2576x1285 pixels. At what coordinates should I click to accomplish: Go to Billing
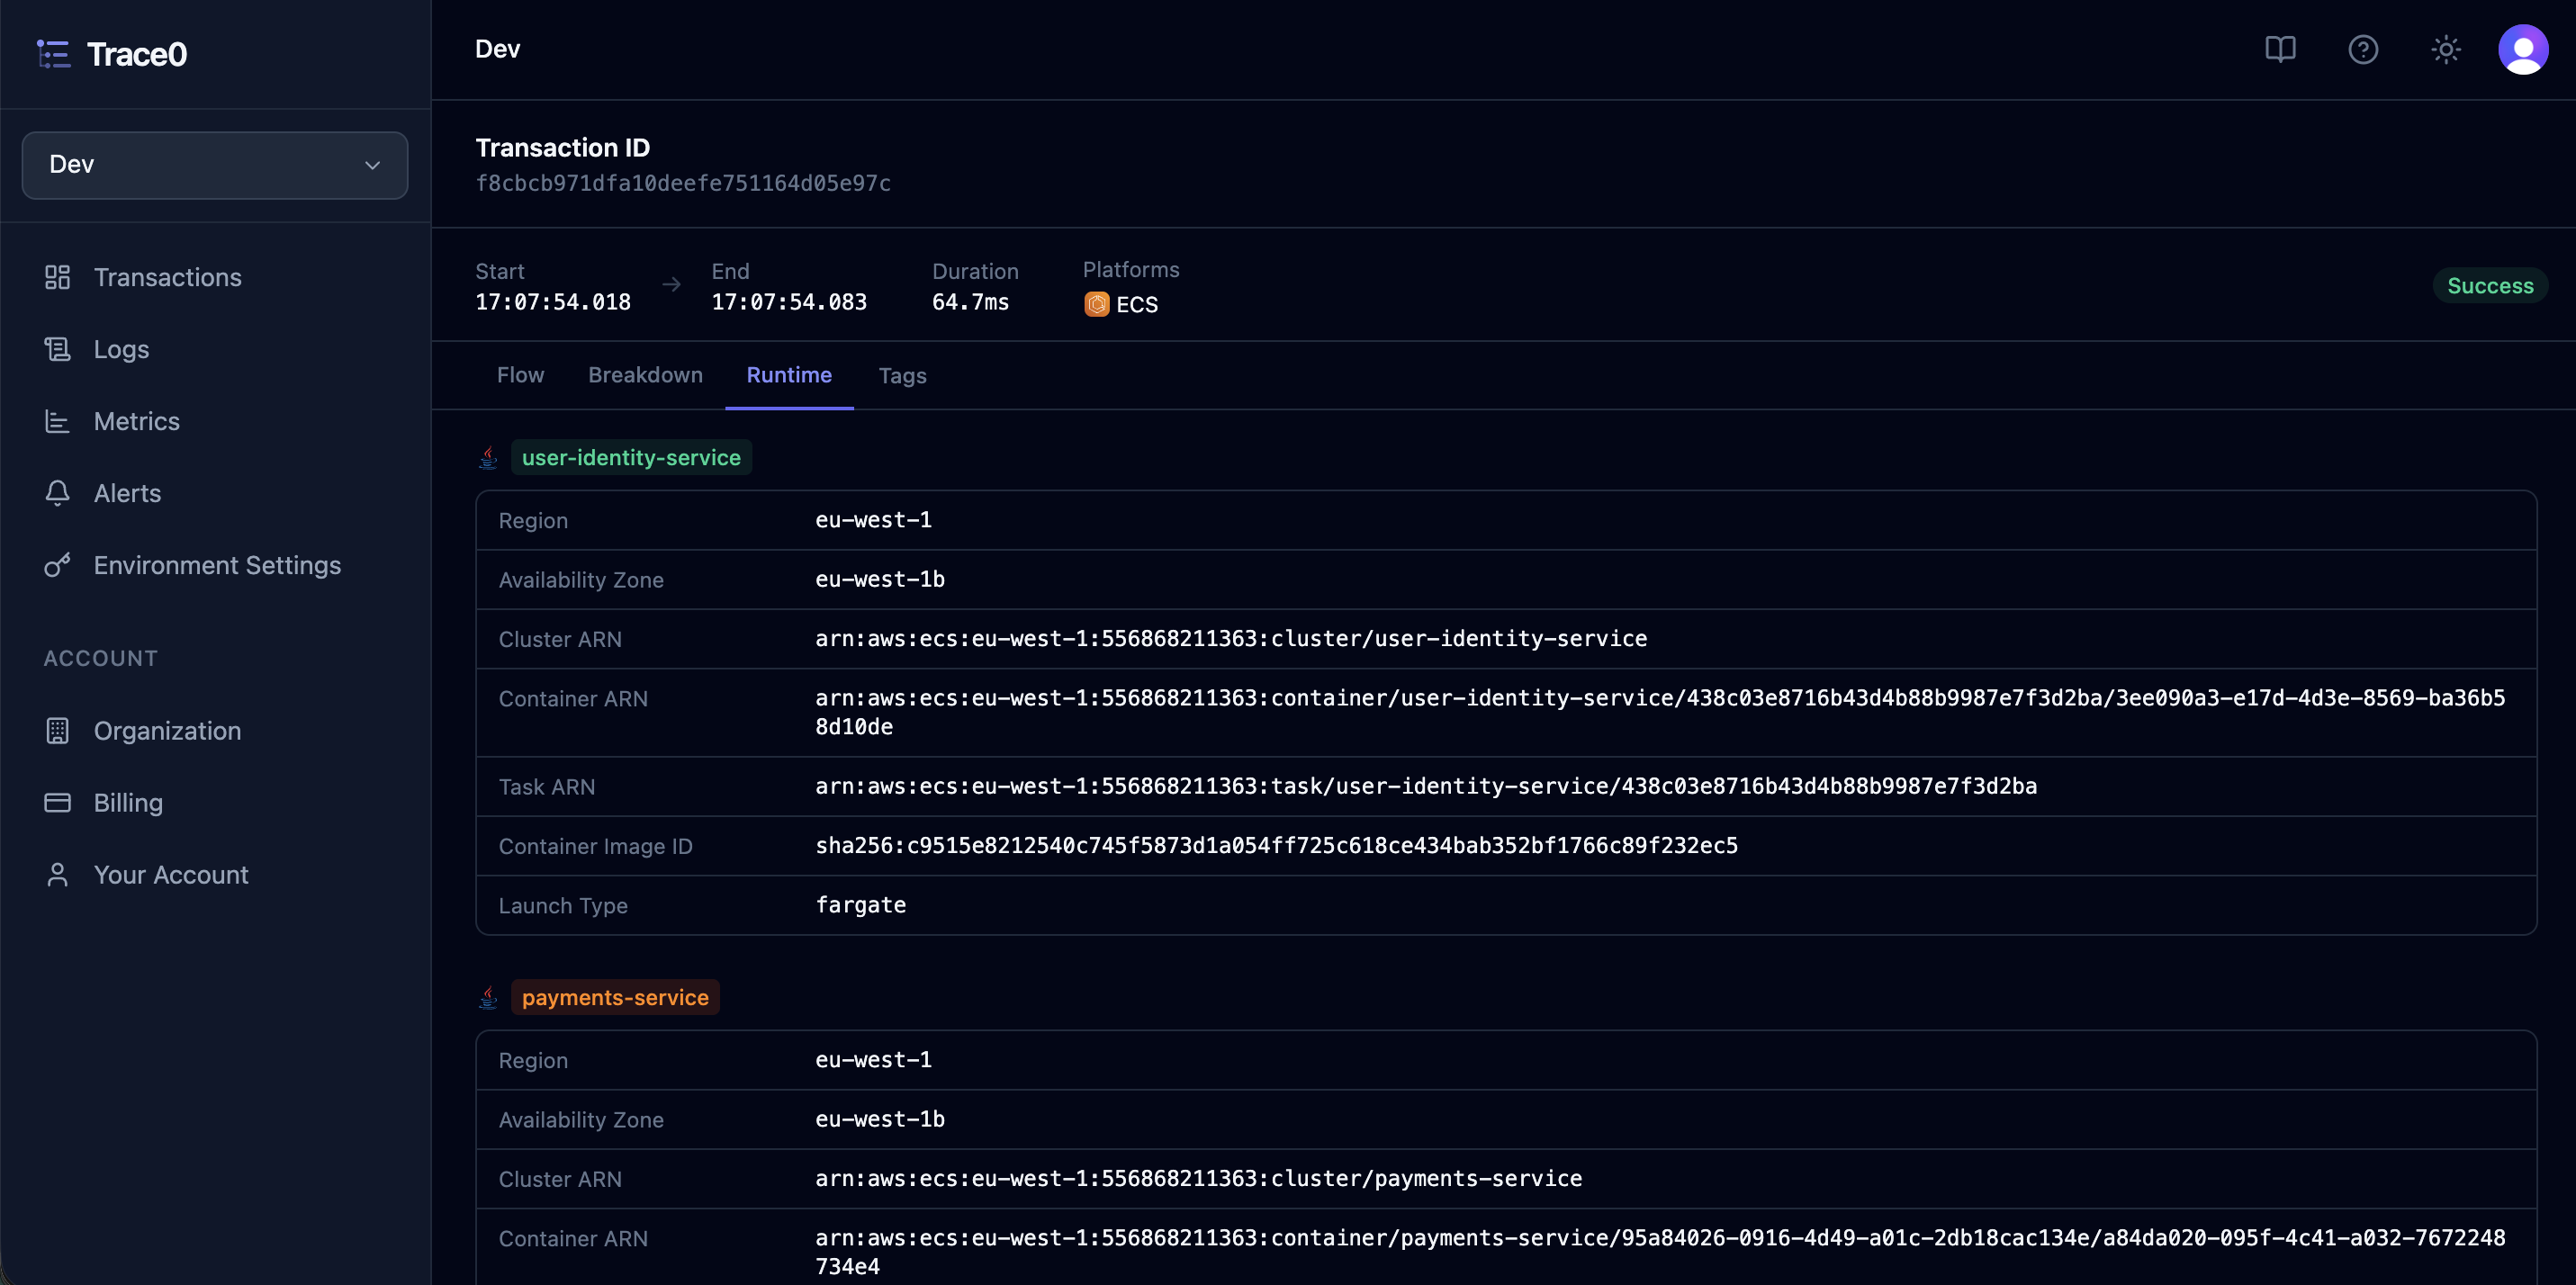128,803
